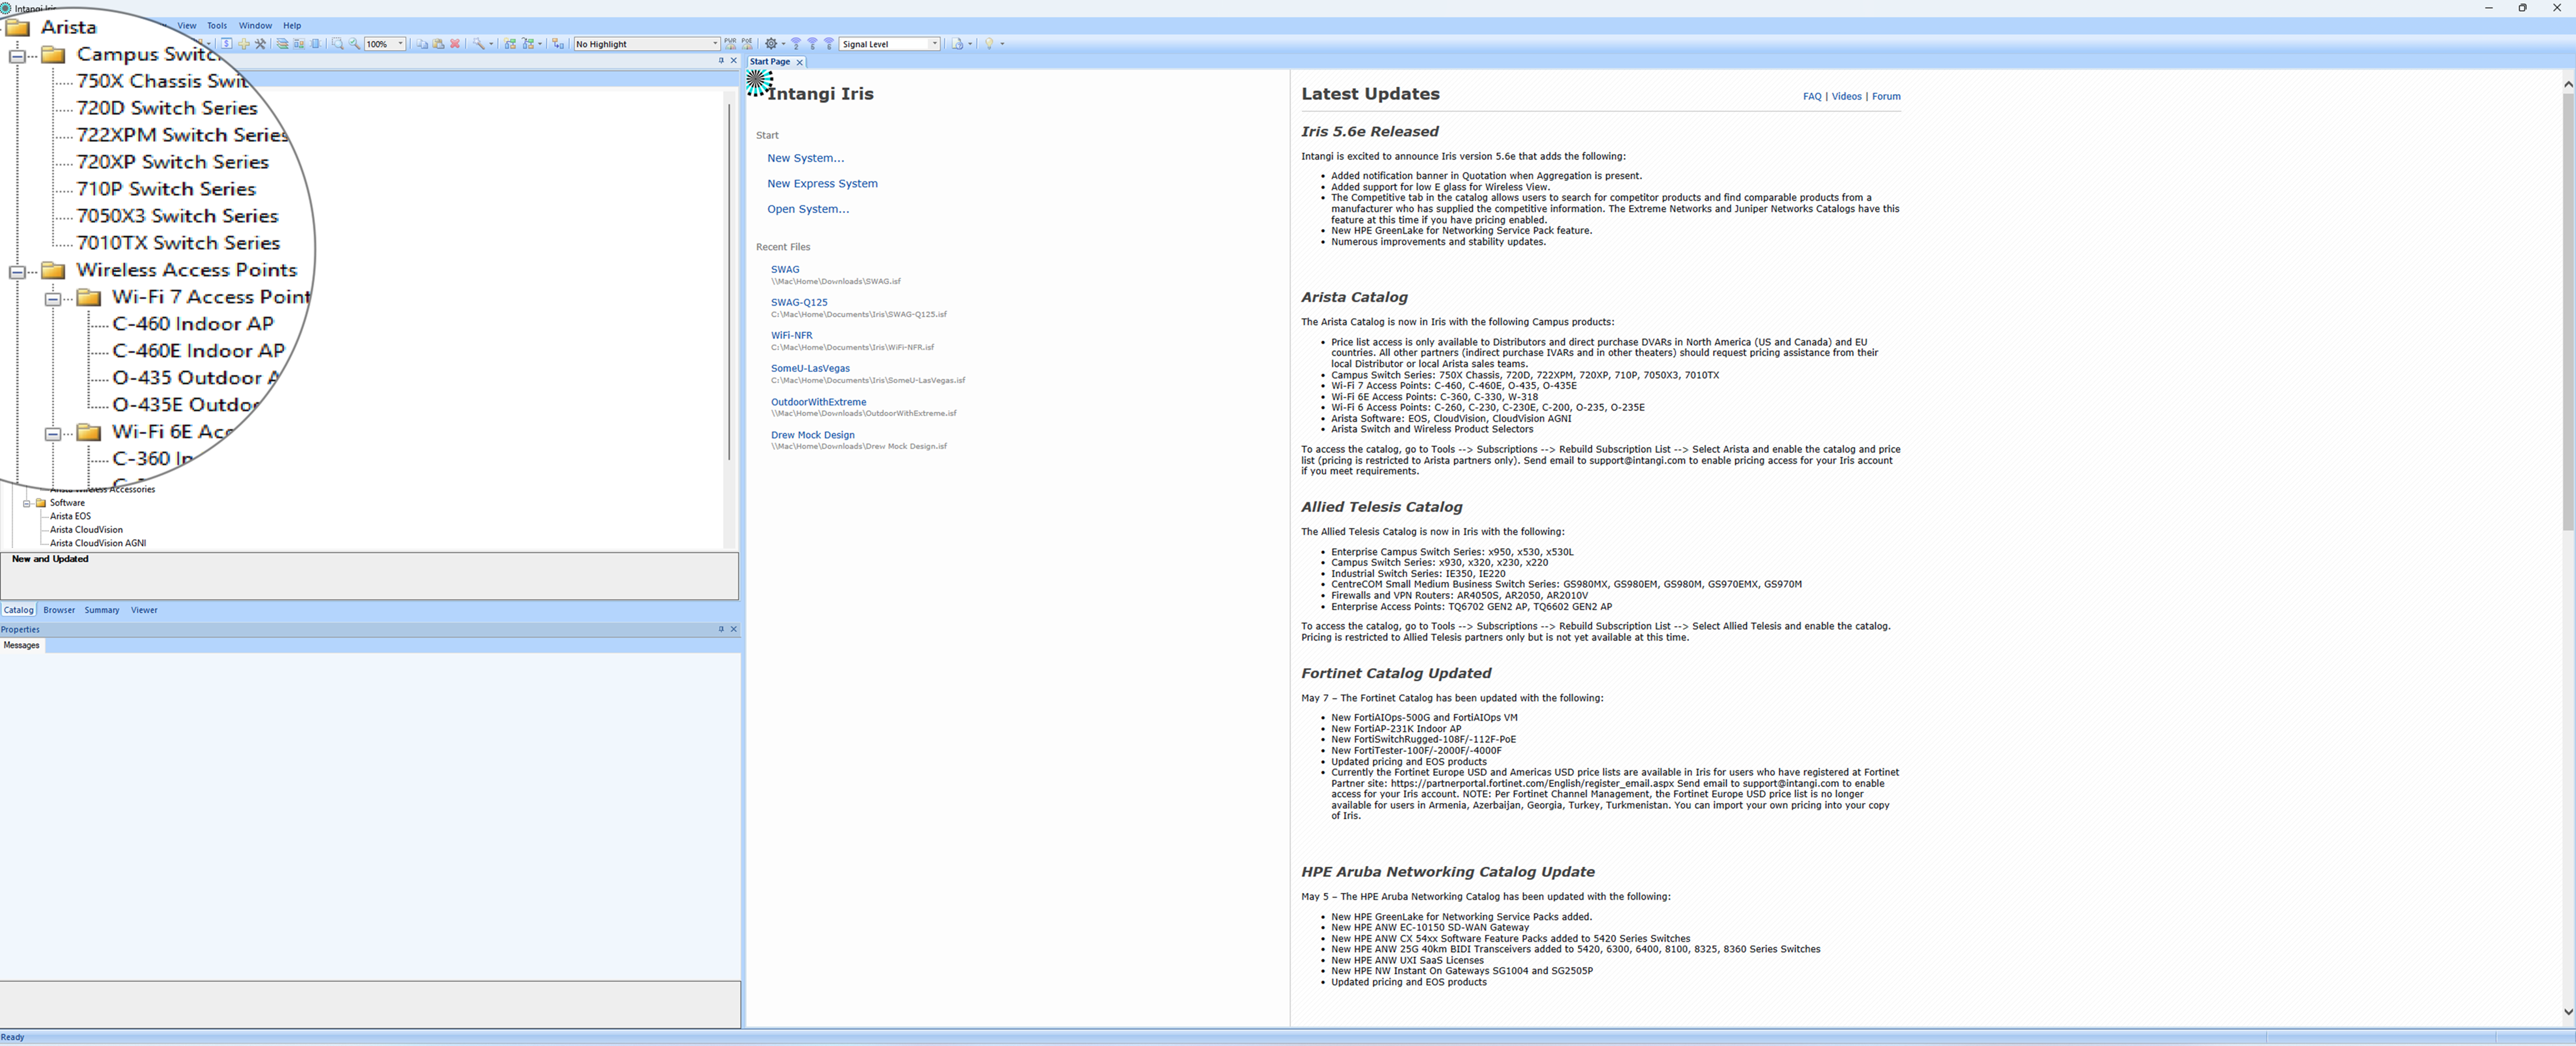The width and height of the screenshot is (2576, 1046).
Task: Click the paste clipboard toolbar icon
Action: [438, 44]
